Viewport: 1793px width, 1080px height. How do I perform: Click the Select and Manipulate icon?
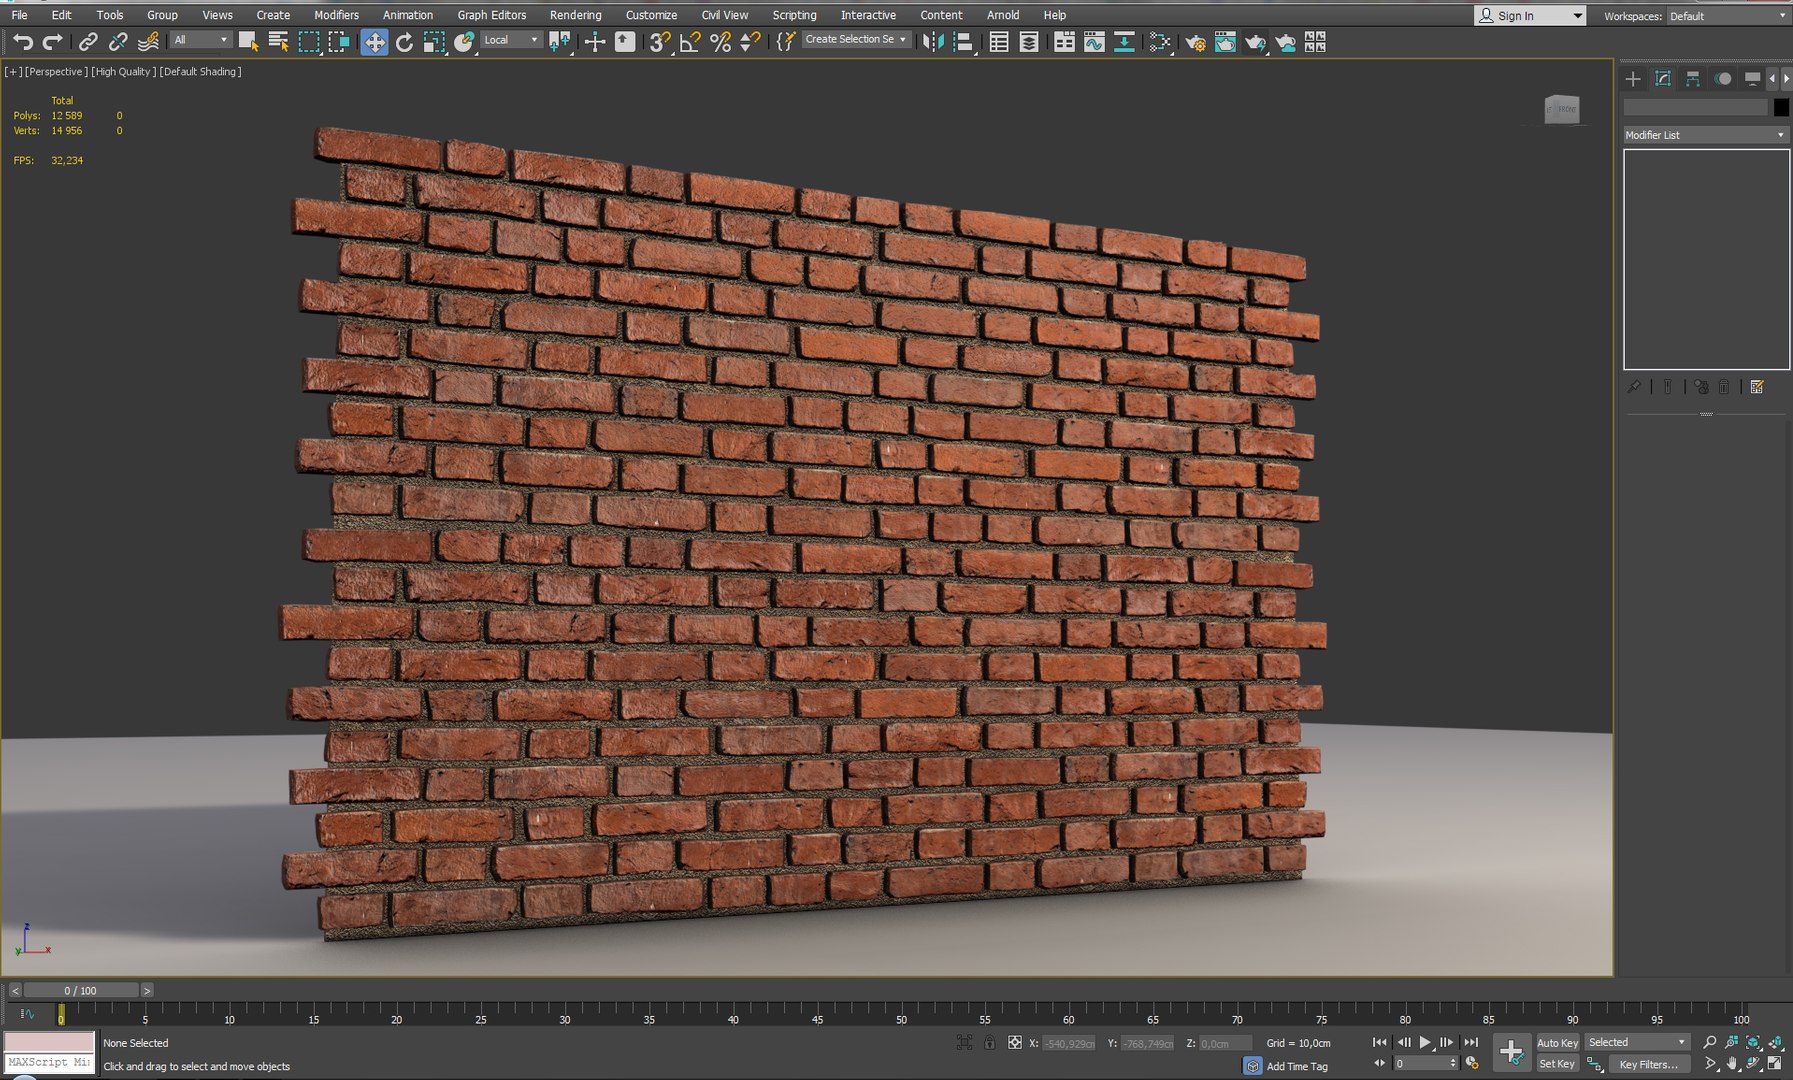point(595,41)
